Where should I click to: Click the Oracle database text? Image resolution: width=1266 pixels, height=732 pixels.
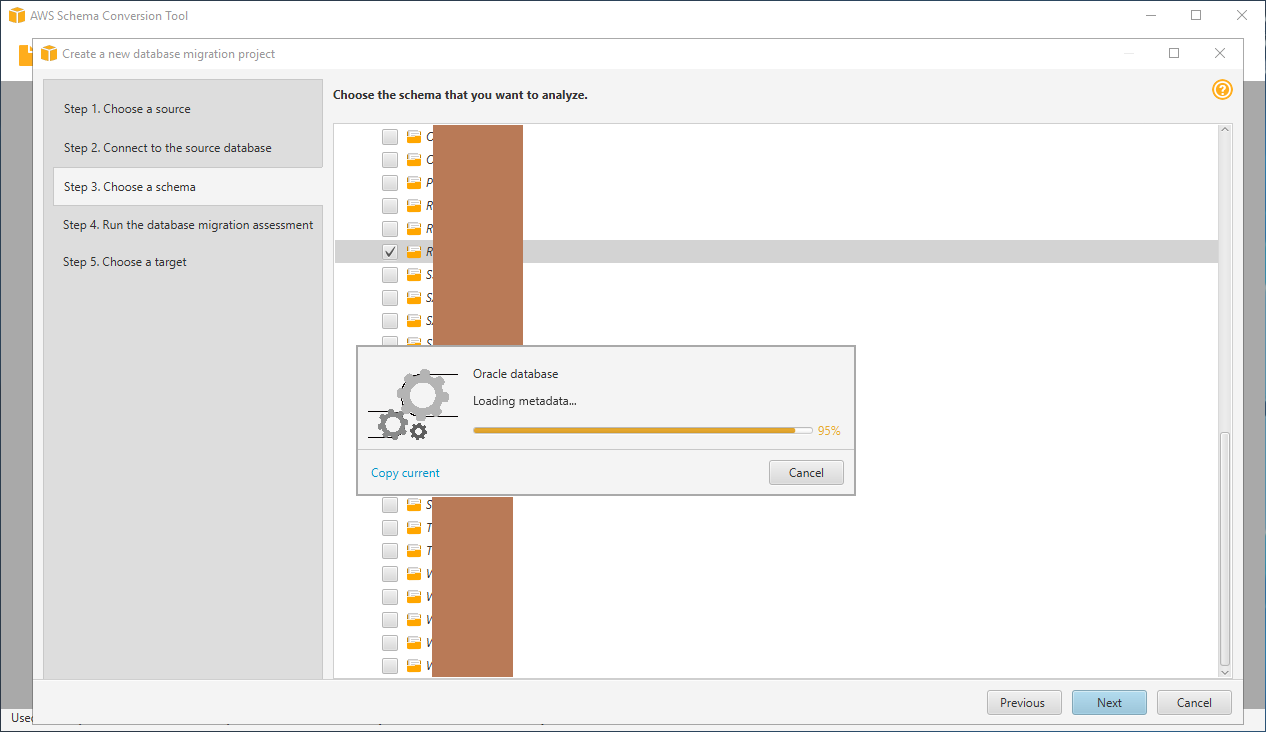[515, 374]
